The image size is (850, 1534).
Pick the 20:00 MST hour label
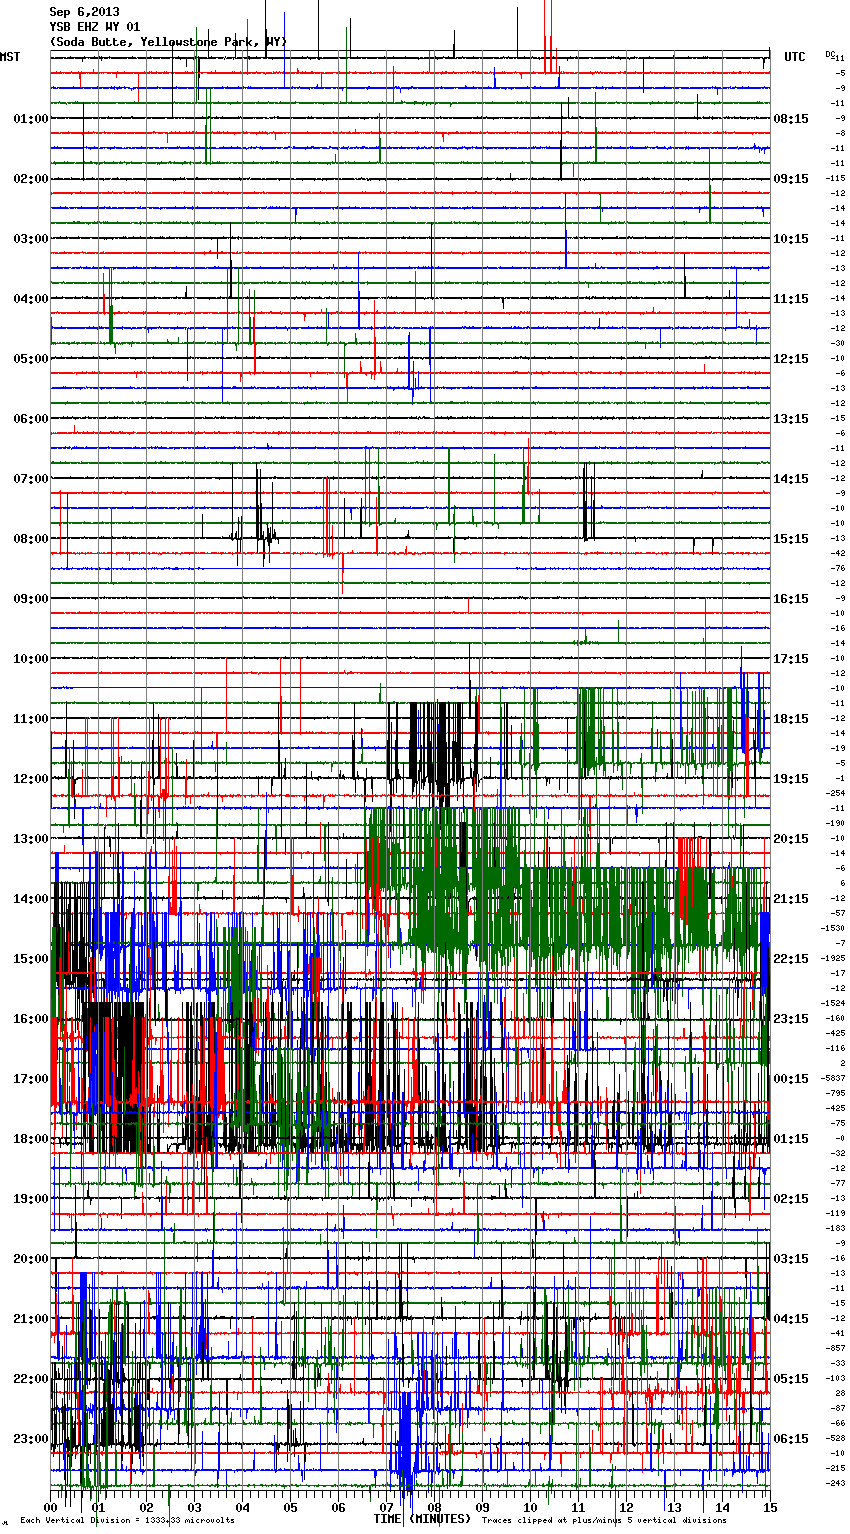31,1259
